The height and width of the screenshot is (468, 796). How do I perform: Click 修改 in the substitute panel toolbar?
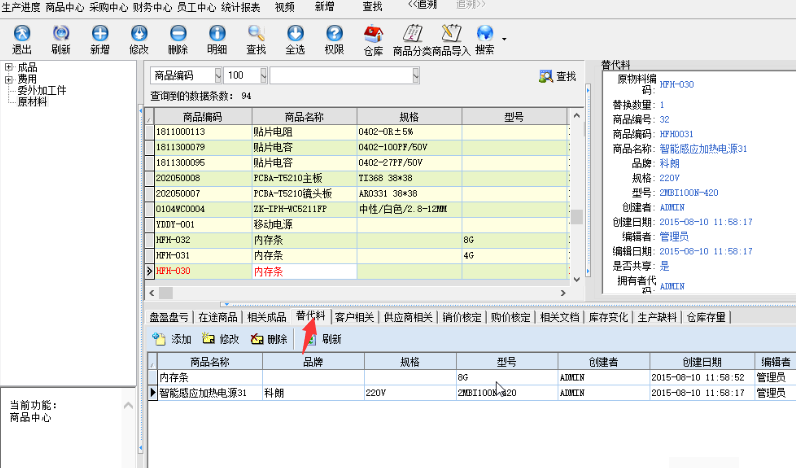tap(221, 339)
